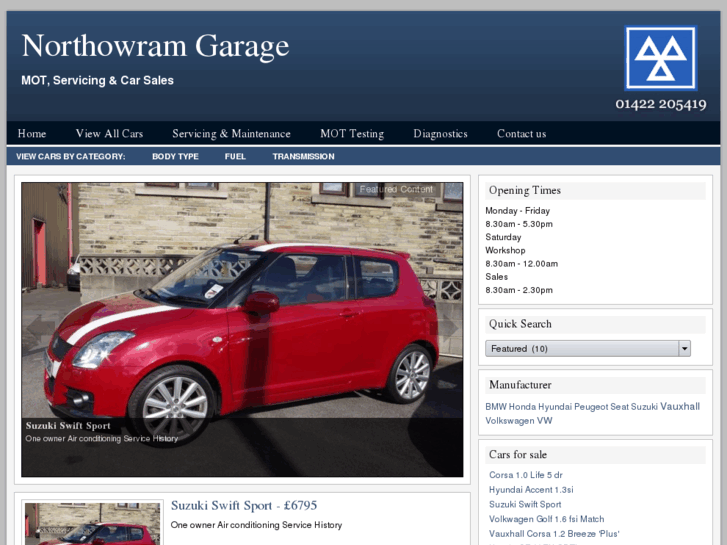Open the MOT Testing page
This screenshot has width=727, height=545.
[x=352, y=134]
